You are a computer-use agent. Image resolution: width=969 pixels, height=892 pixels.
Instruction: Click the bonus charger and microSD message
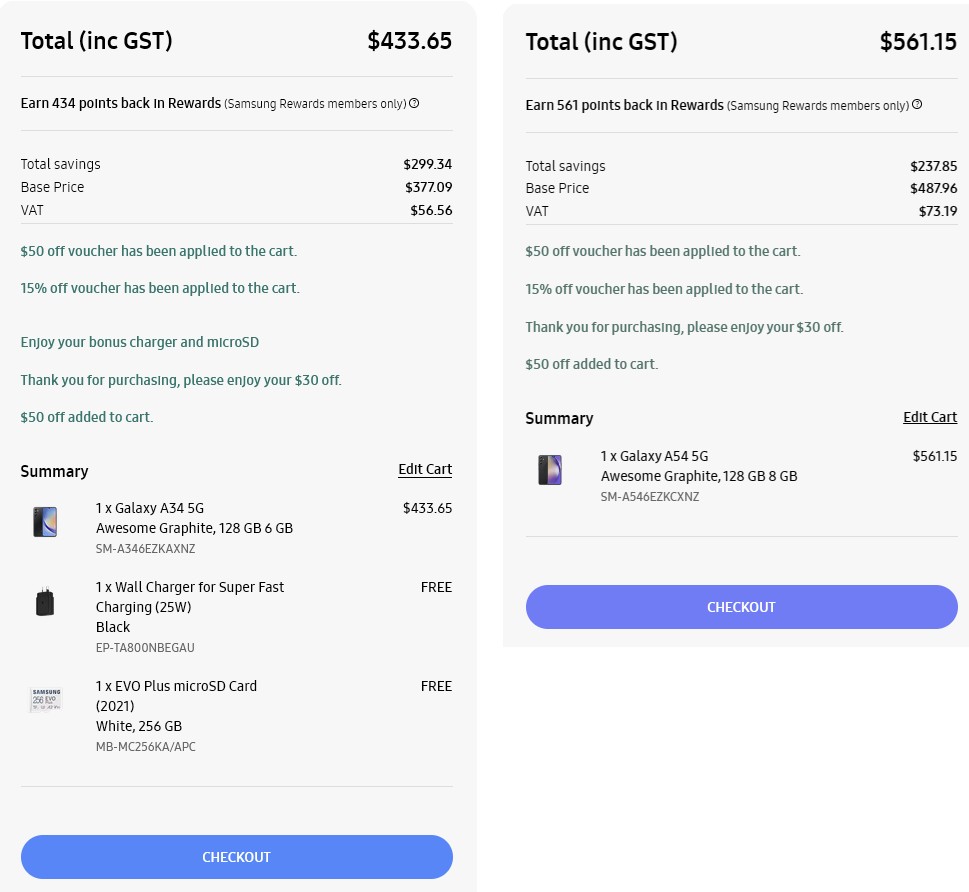tap(140, 342)
